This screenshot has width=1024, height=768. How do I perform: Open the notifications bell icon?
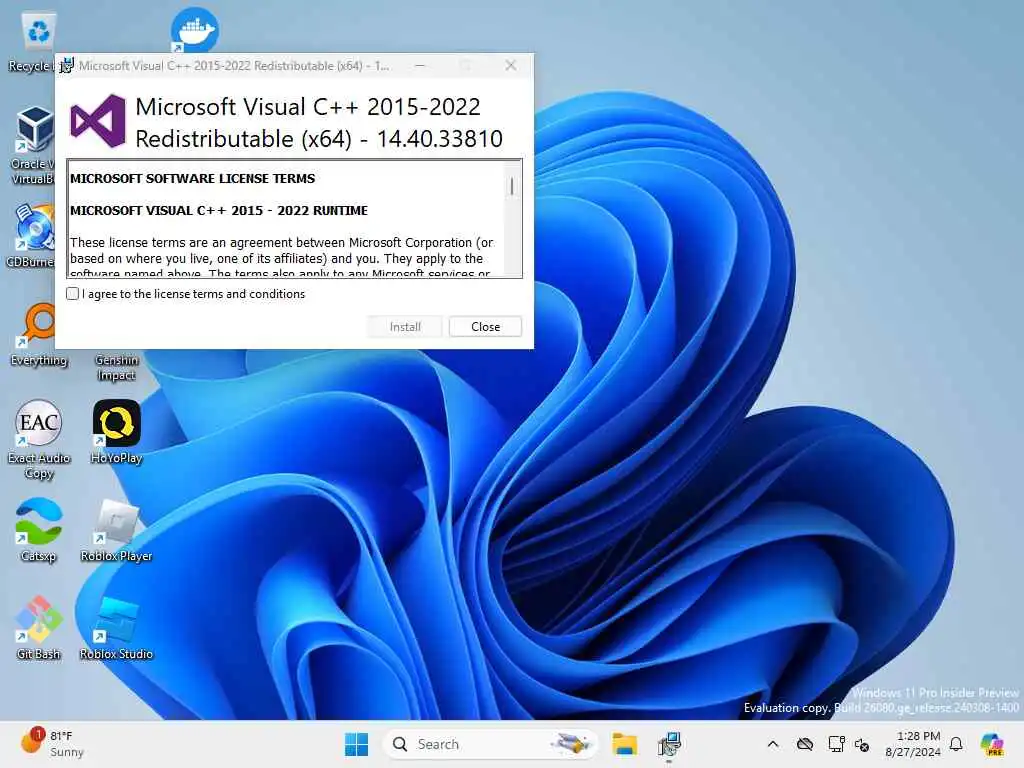pos(956,744)
